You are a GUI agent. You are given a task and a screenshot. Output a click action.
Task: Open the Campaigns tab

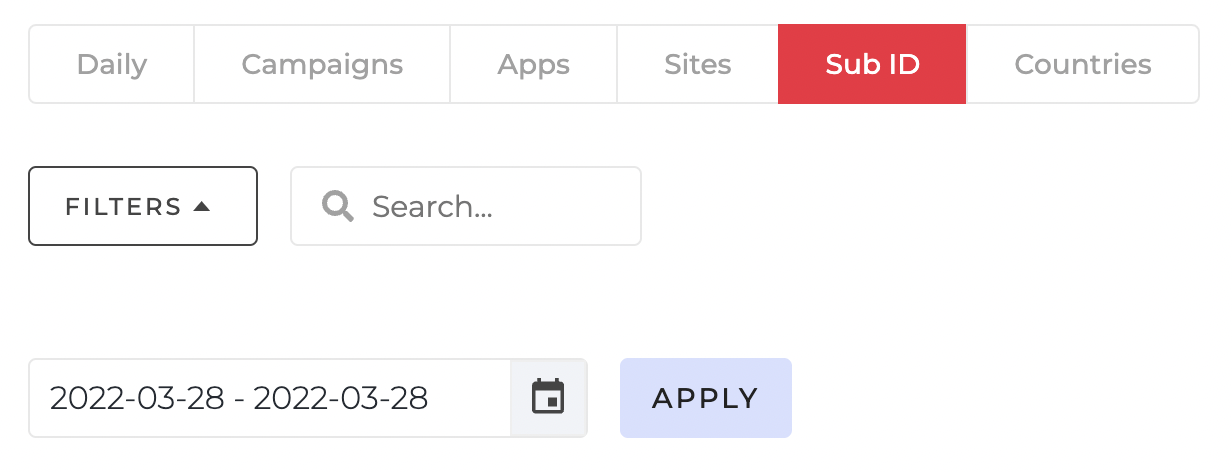tap(322, 64)
